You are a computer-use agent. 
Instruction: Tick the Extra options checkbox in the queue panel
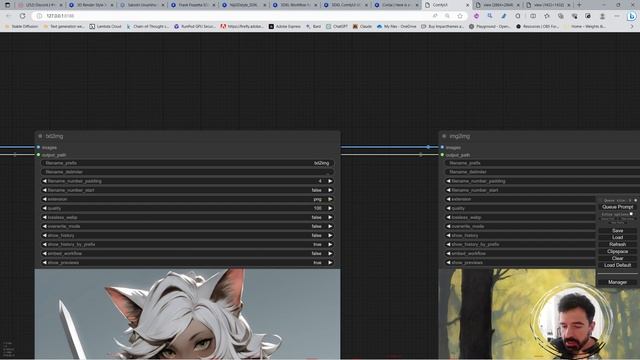click(x=631, y=214)
